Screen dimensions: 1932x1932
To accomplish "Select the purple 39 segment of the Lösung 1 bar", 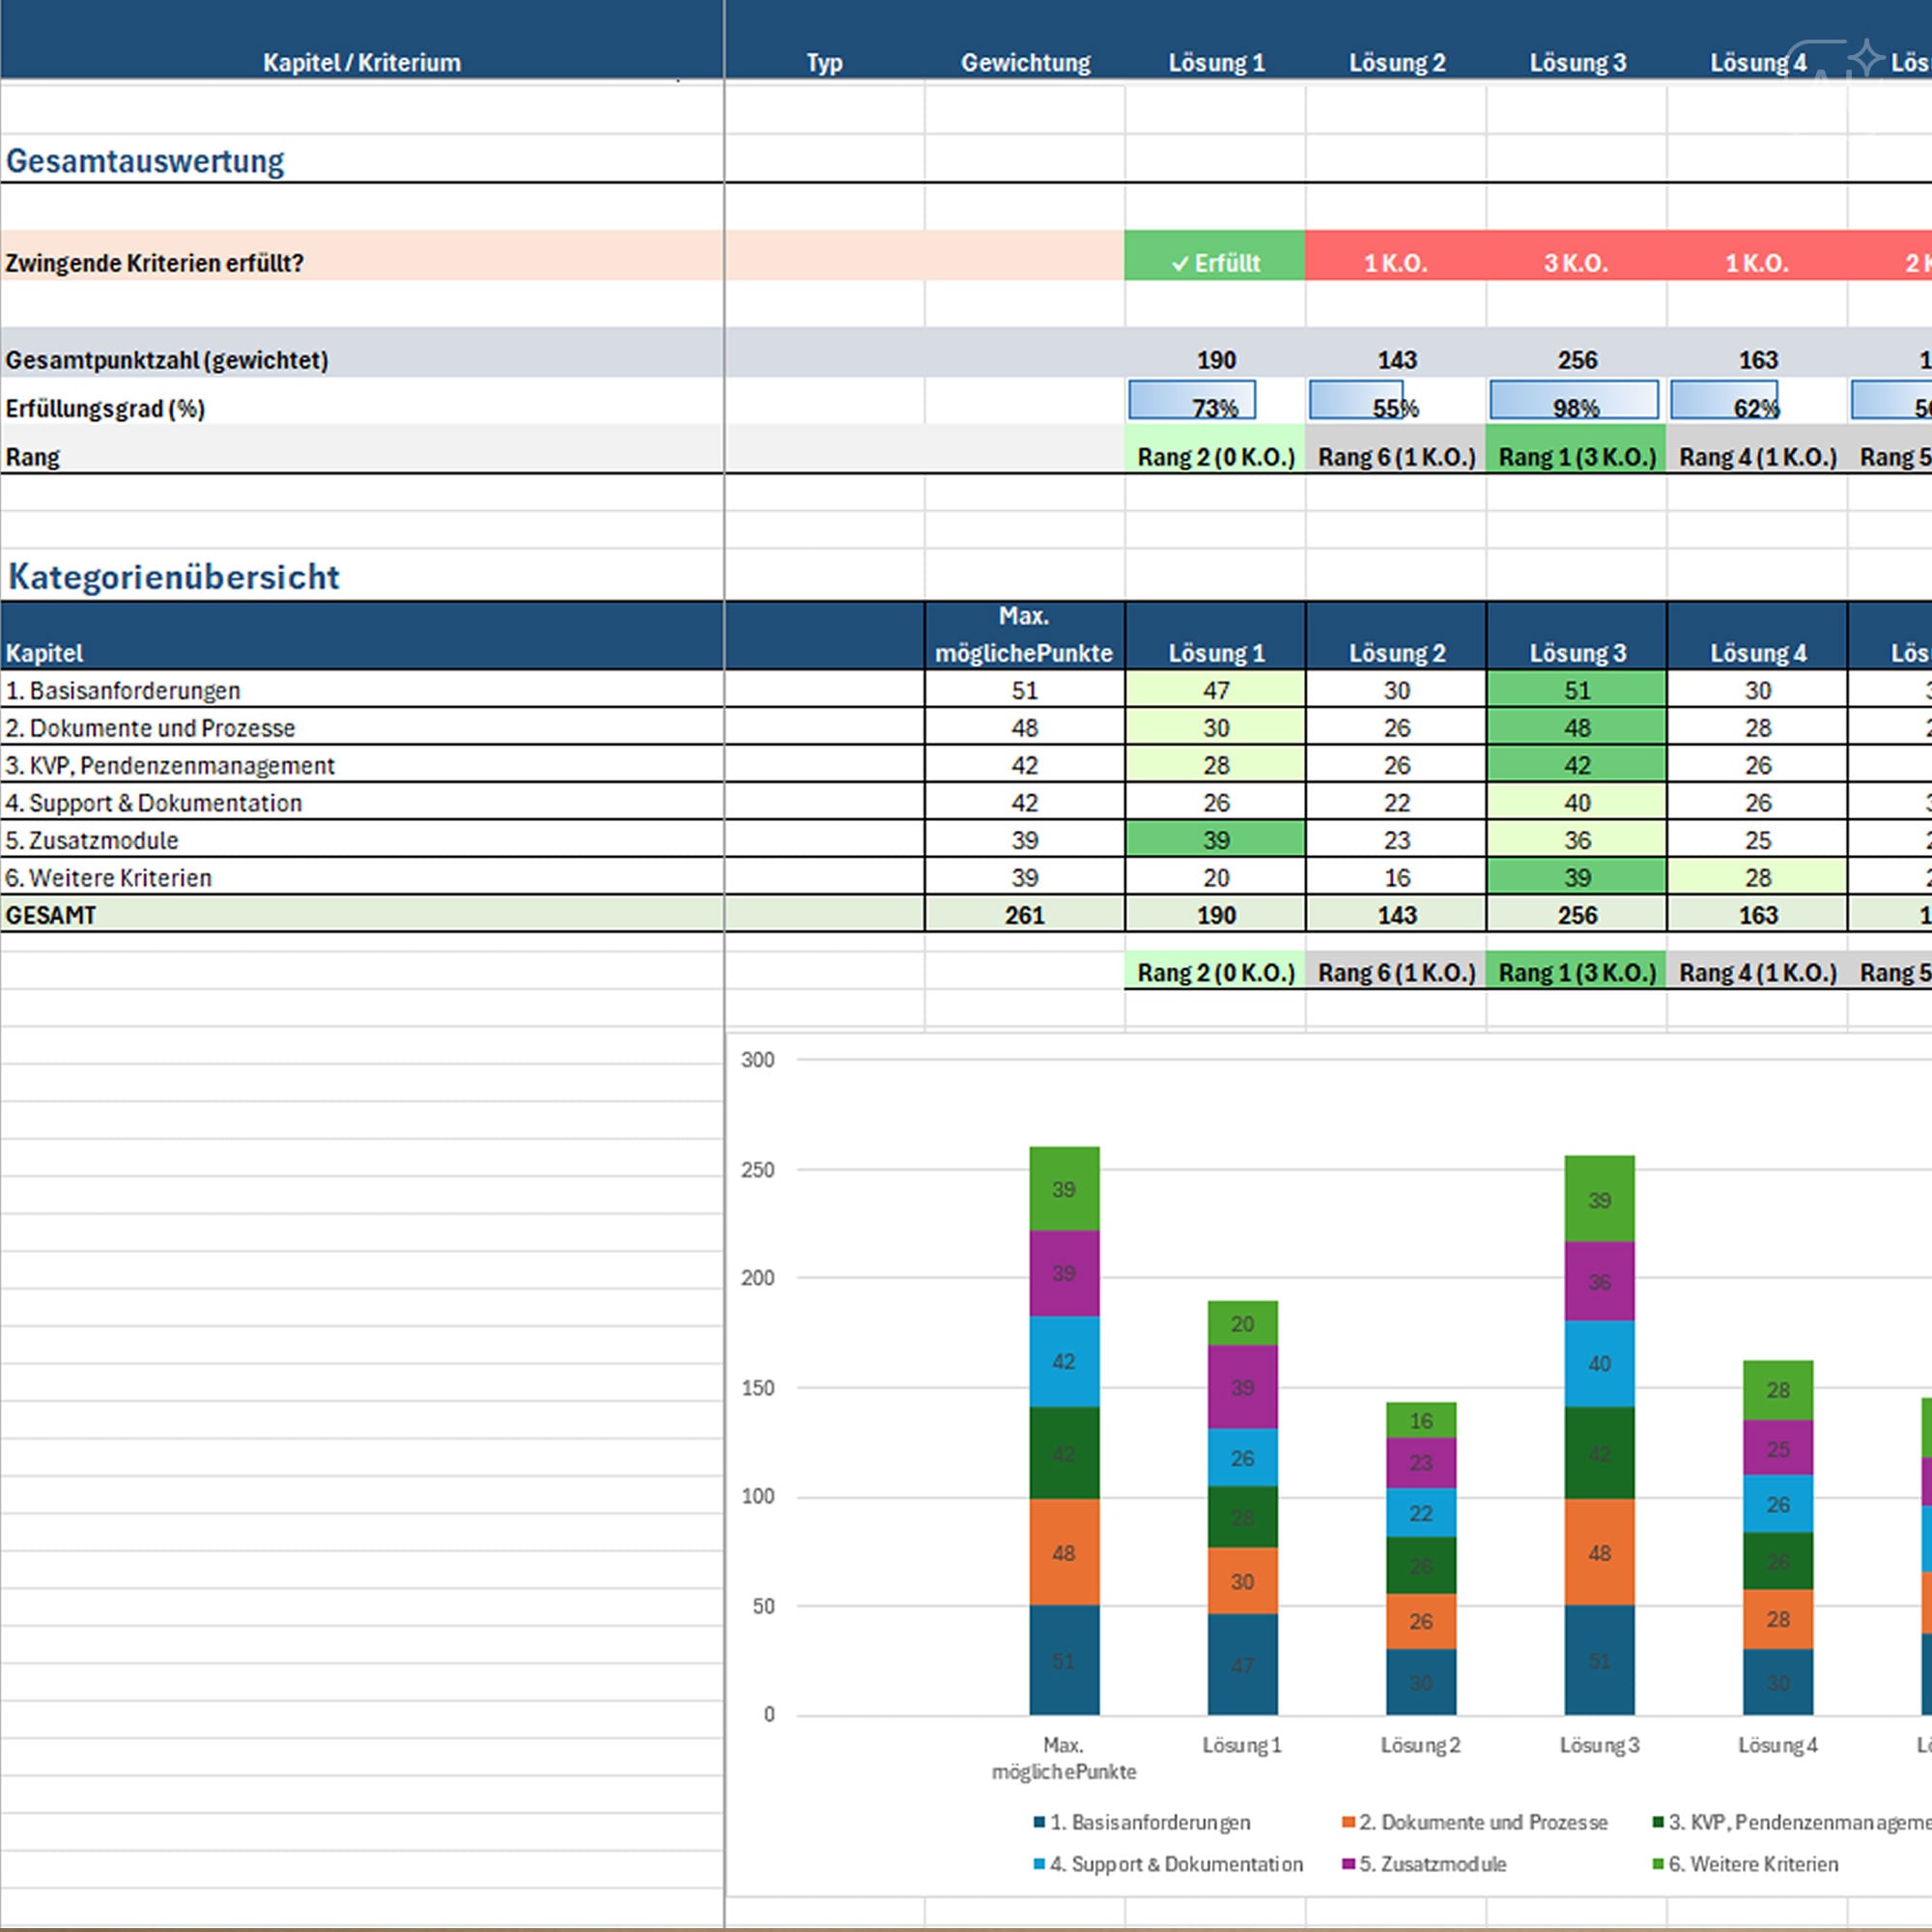I will 1242,1386.
